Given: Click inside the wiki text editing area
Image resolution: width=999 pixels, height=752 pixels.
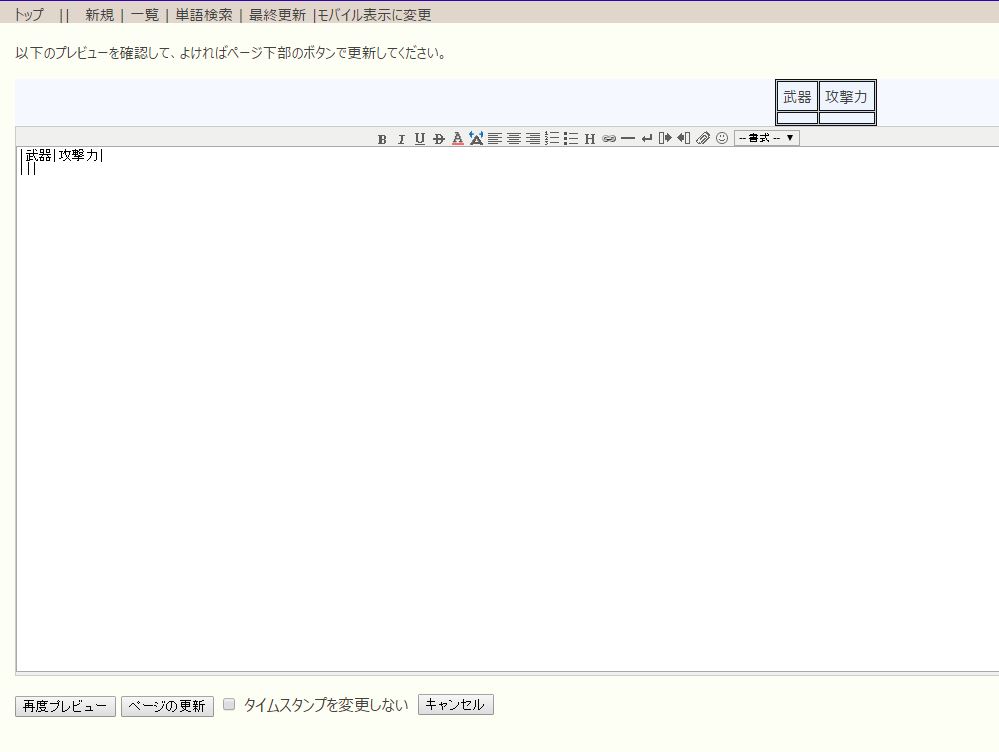Looking at the screenshot, I should click(x=500, y=400).
